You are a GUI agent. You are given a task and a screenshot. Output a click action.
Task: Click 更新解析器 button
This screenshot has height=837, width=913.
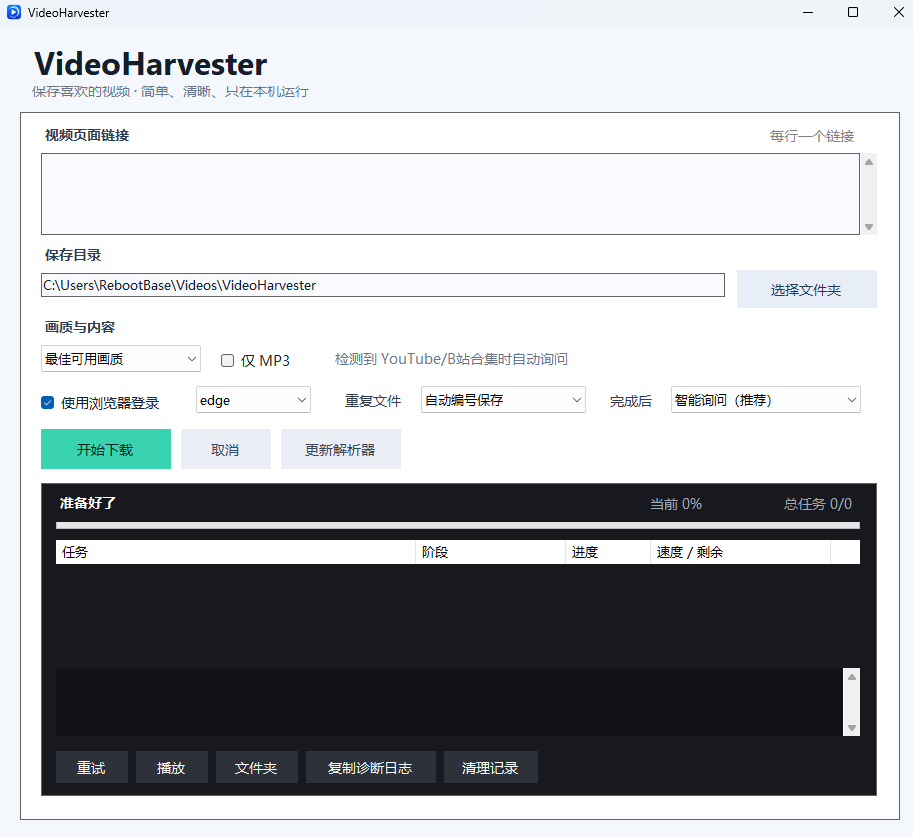click(x=341, y=449)
